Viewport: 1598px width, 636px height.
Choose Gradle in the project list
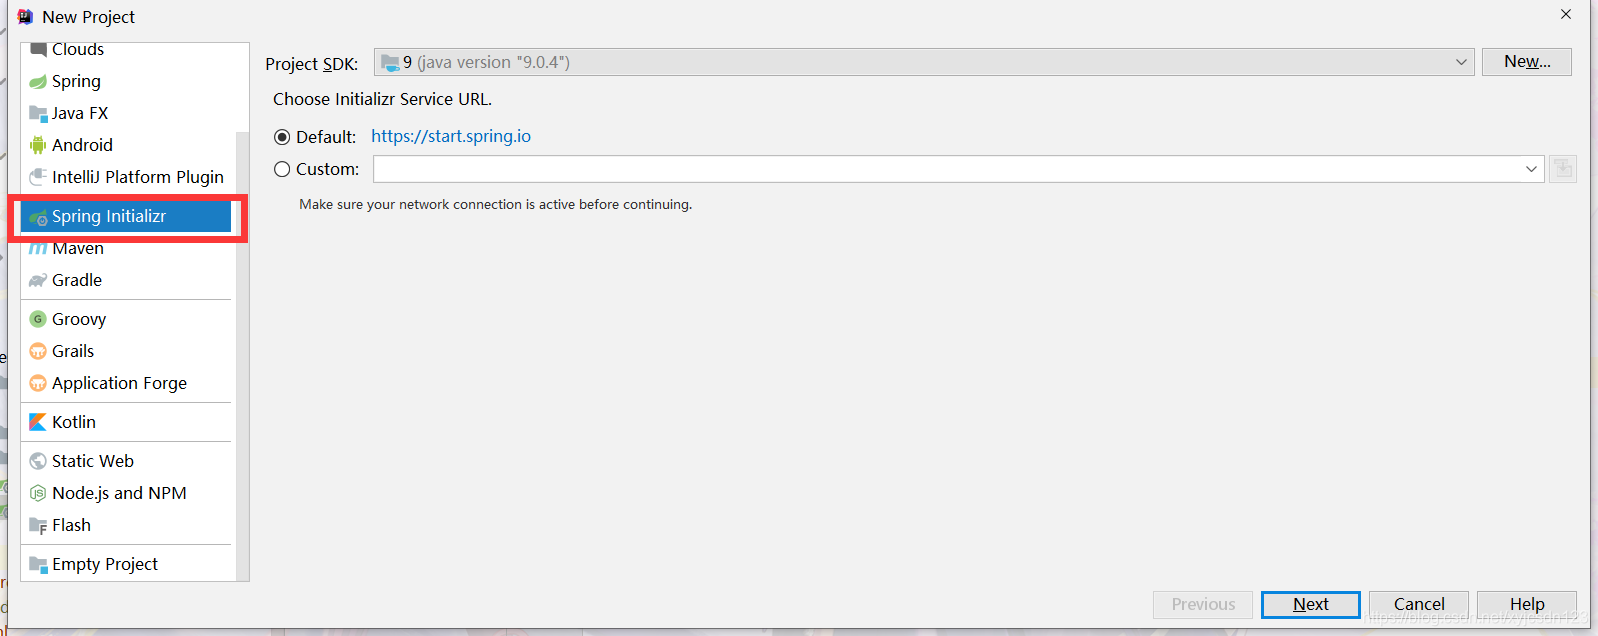point(125,280)
